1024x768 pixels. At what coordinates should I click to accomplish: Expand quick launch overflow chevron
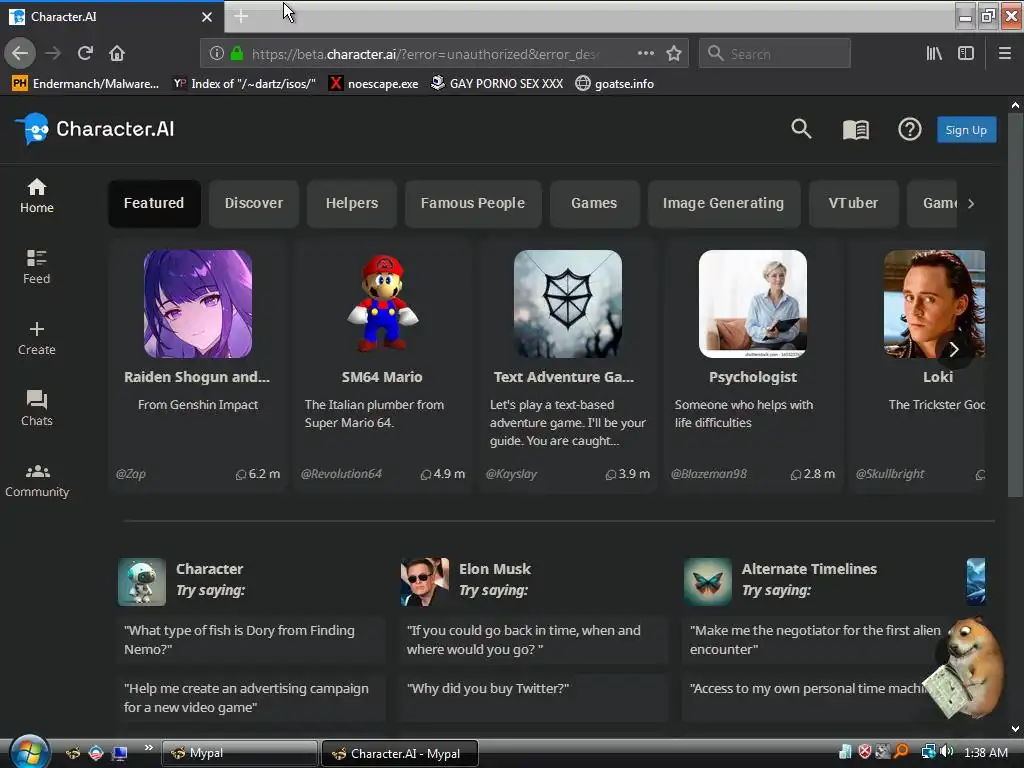click(x=148, y=748)
